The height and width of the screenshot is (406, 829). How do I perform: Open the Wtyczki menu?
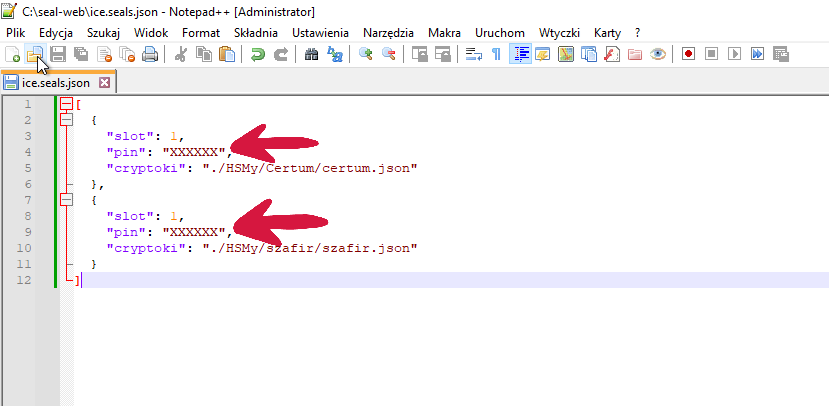pyautogui.click(x=558, y=33)
